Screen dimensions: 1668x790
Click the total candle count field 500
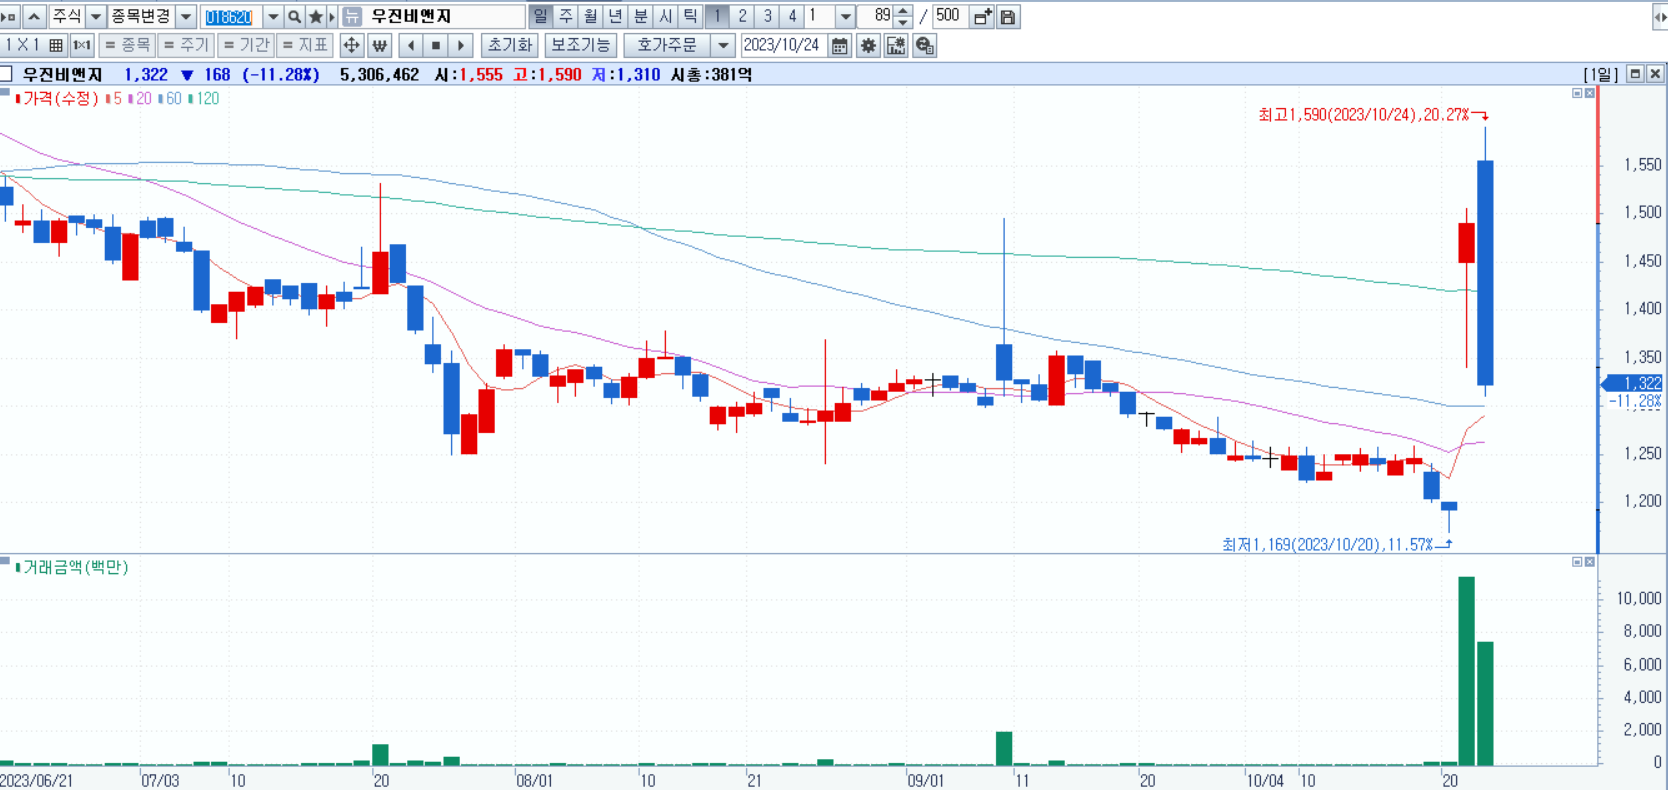[x=948, y=16]
